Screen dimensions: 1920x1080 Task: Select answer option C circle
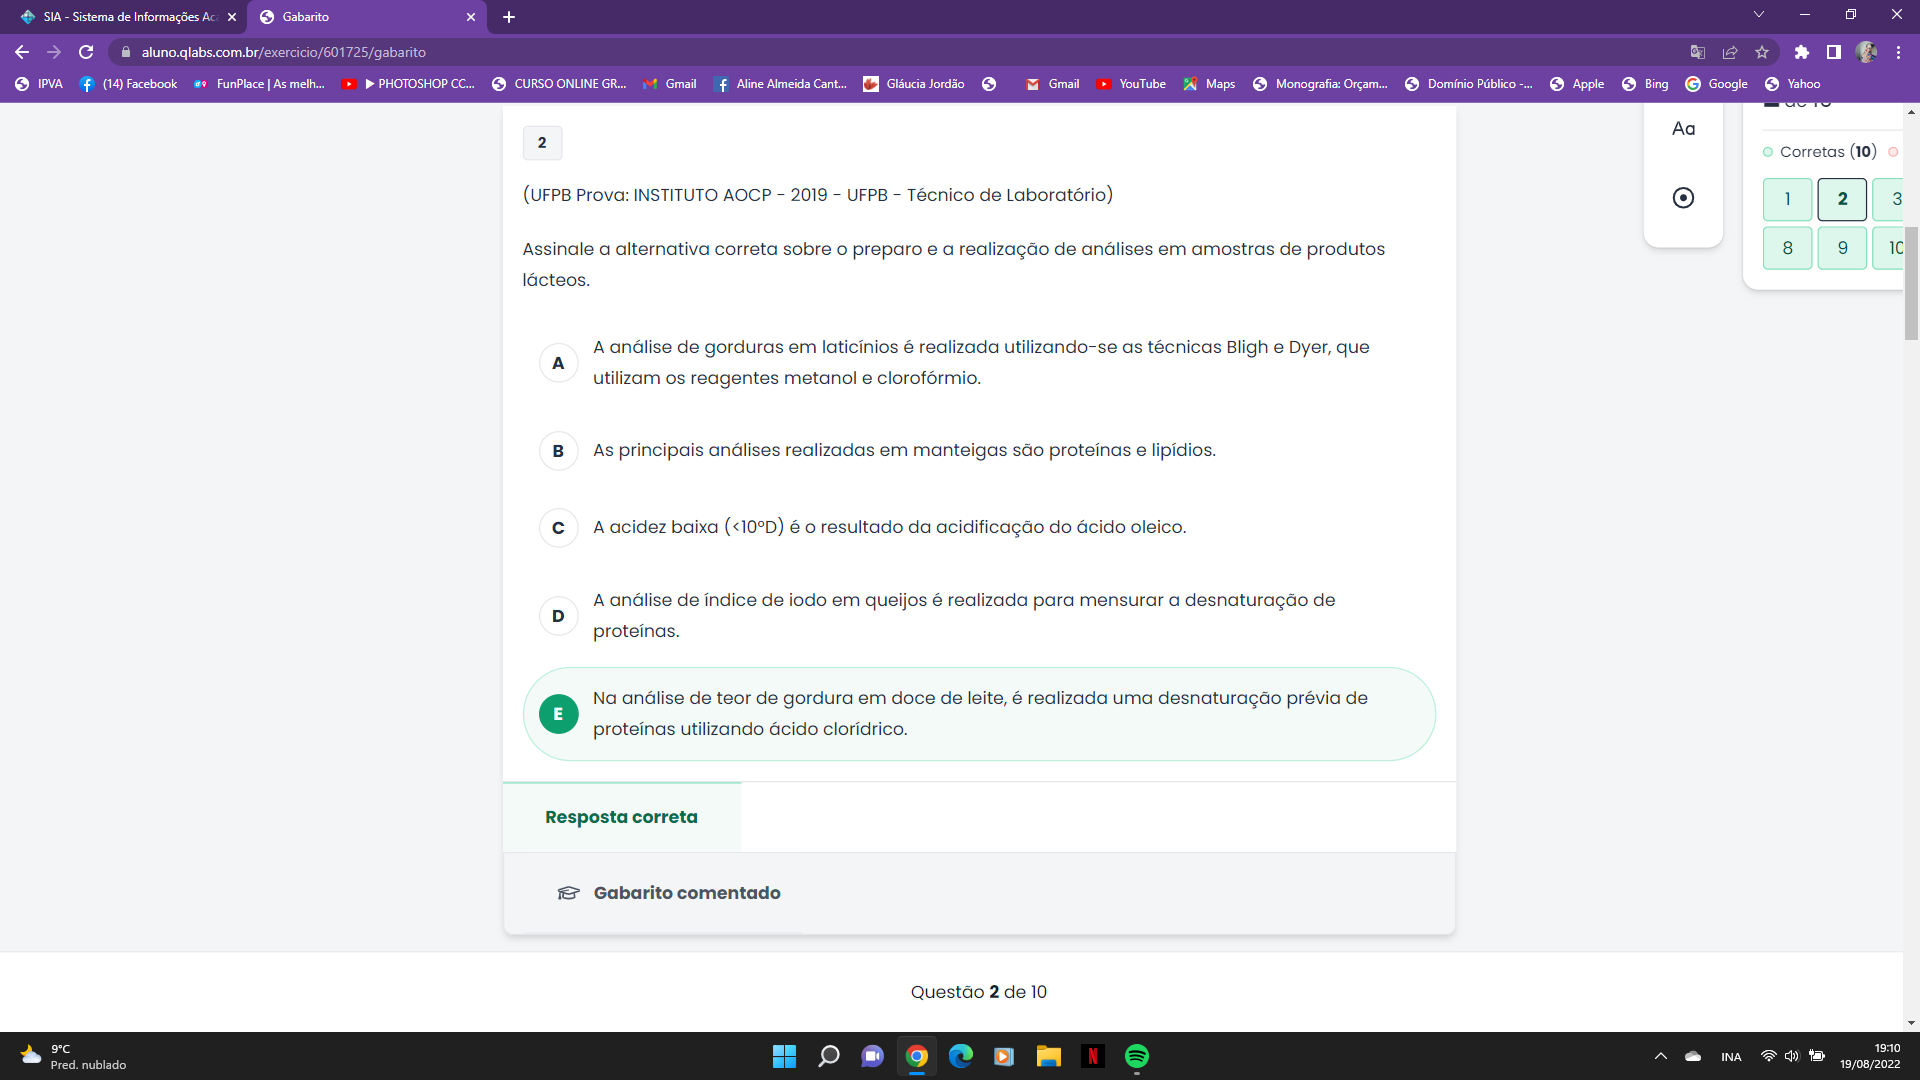558,528
